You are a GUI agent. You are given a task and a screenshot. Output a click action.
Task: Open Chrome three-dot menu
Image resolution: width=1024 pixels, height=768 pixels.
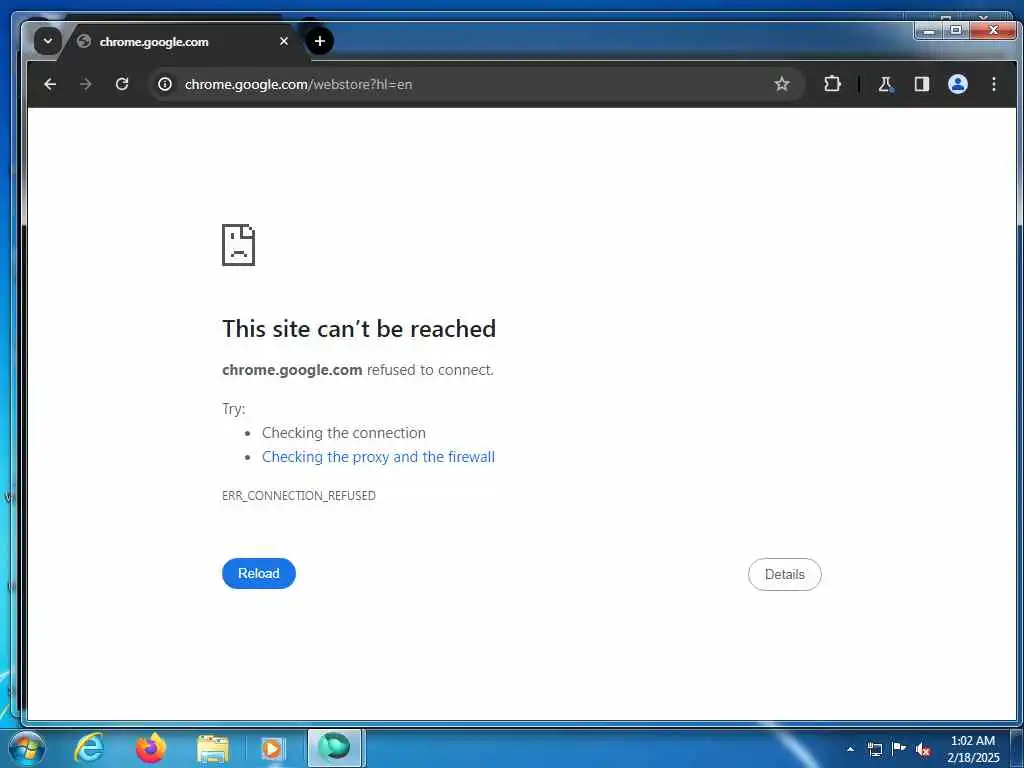(993, 84)
